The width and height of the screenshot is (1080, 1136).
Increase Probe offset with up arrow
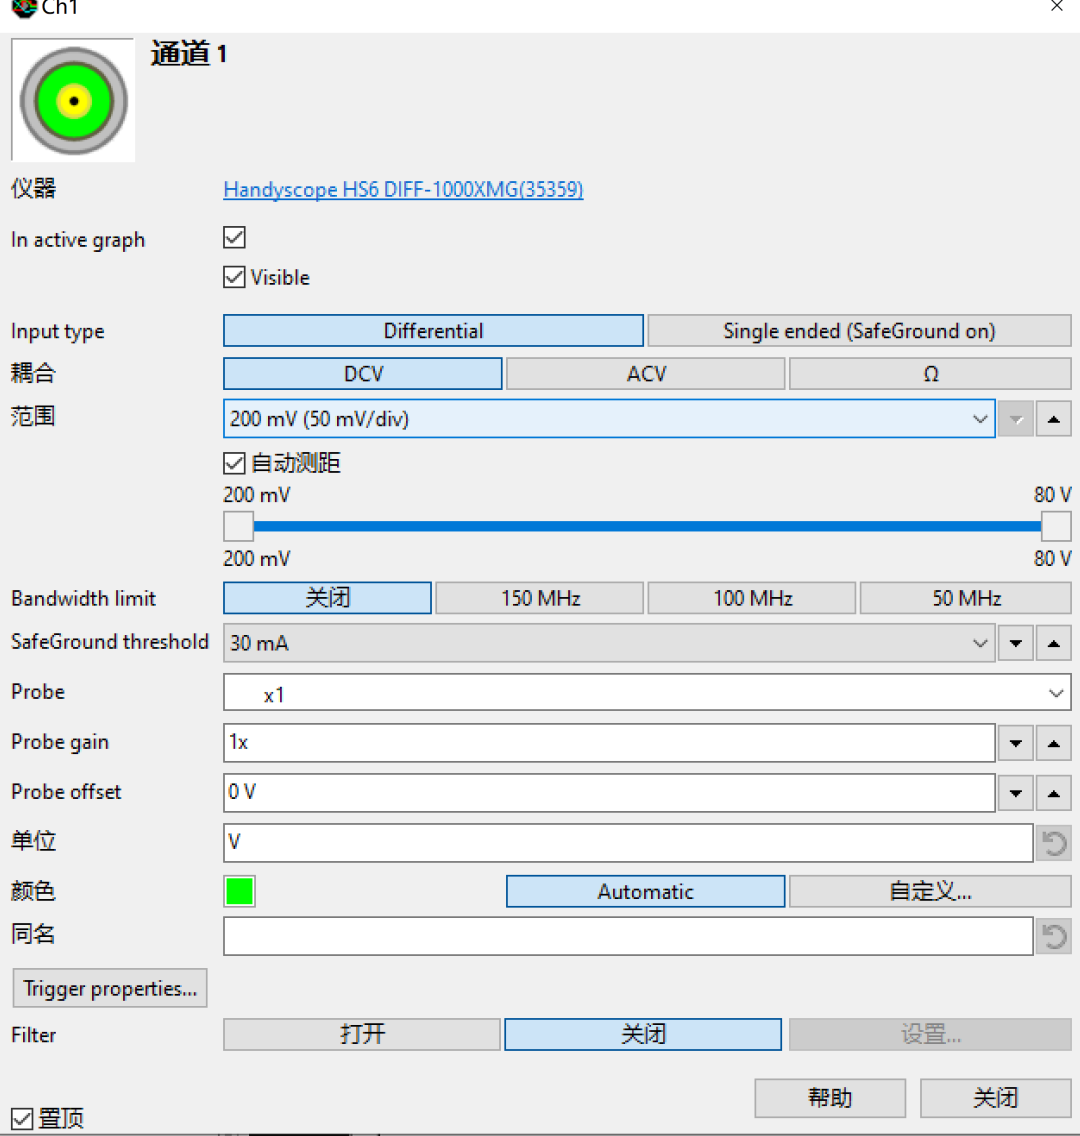[x=1054, y=793]
